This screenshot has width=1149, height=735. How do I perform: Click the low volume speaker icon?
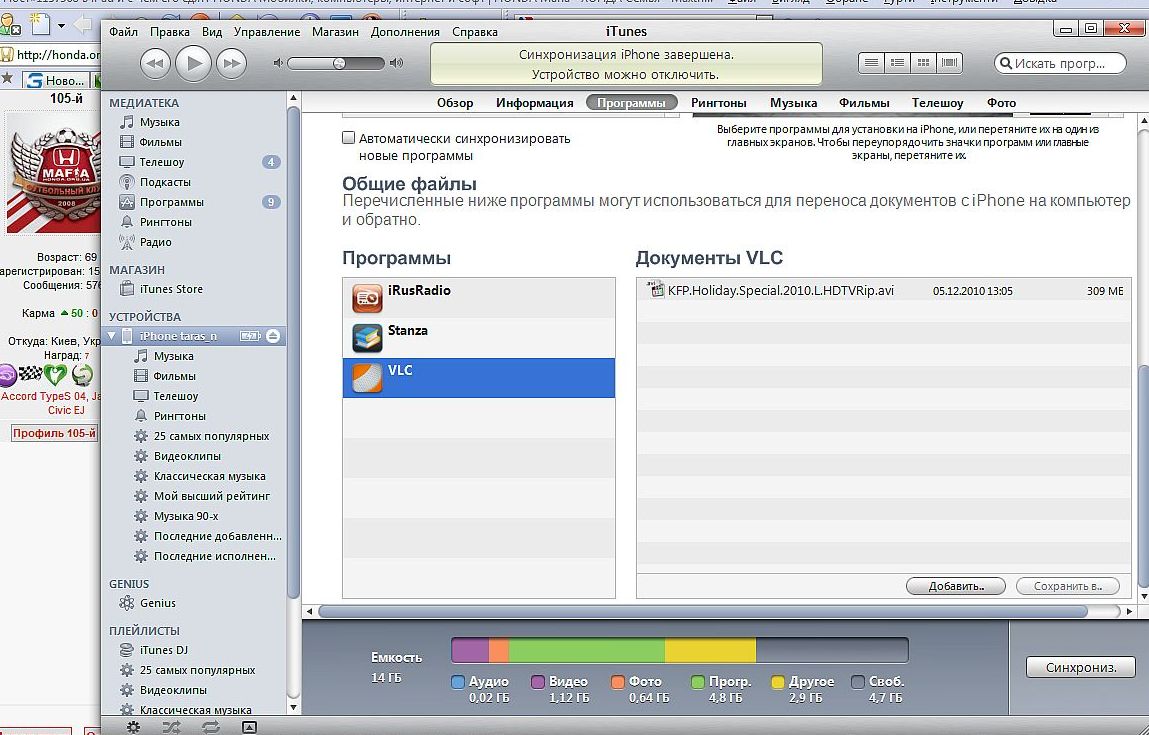278,63
